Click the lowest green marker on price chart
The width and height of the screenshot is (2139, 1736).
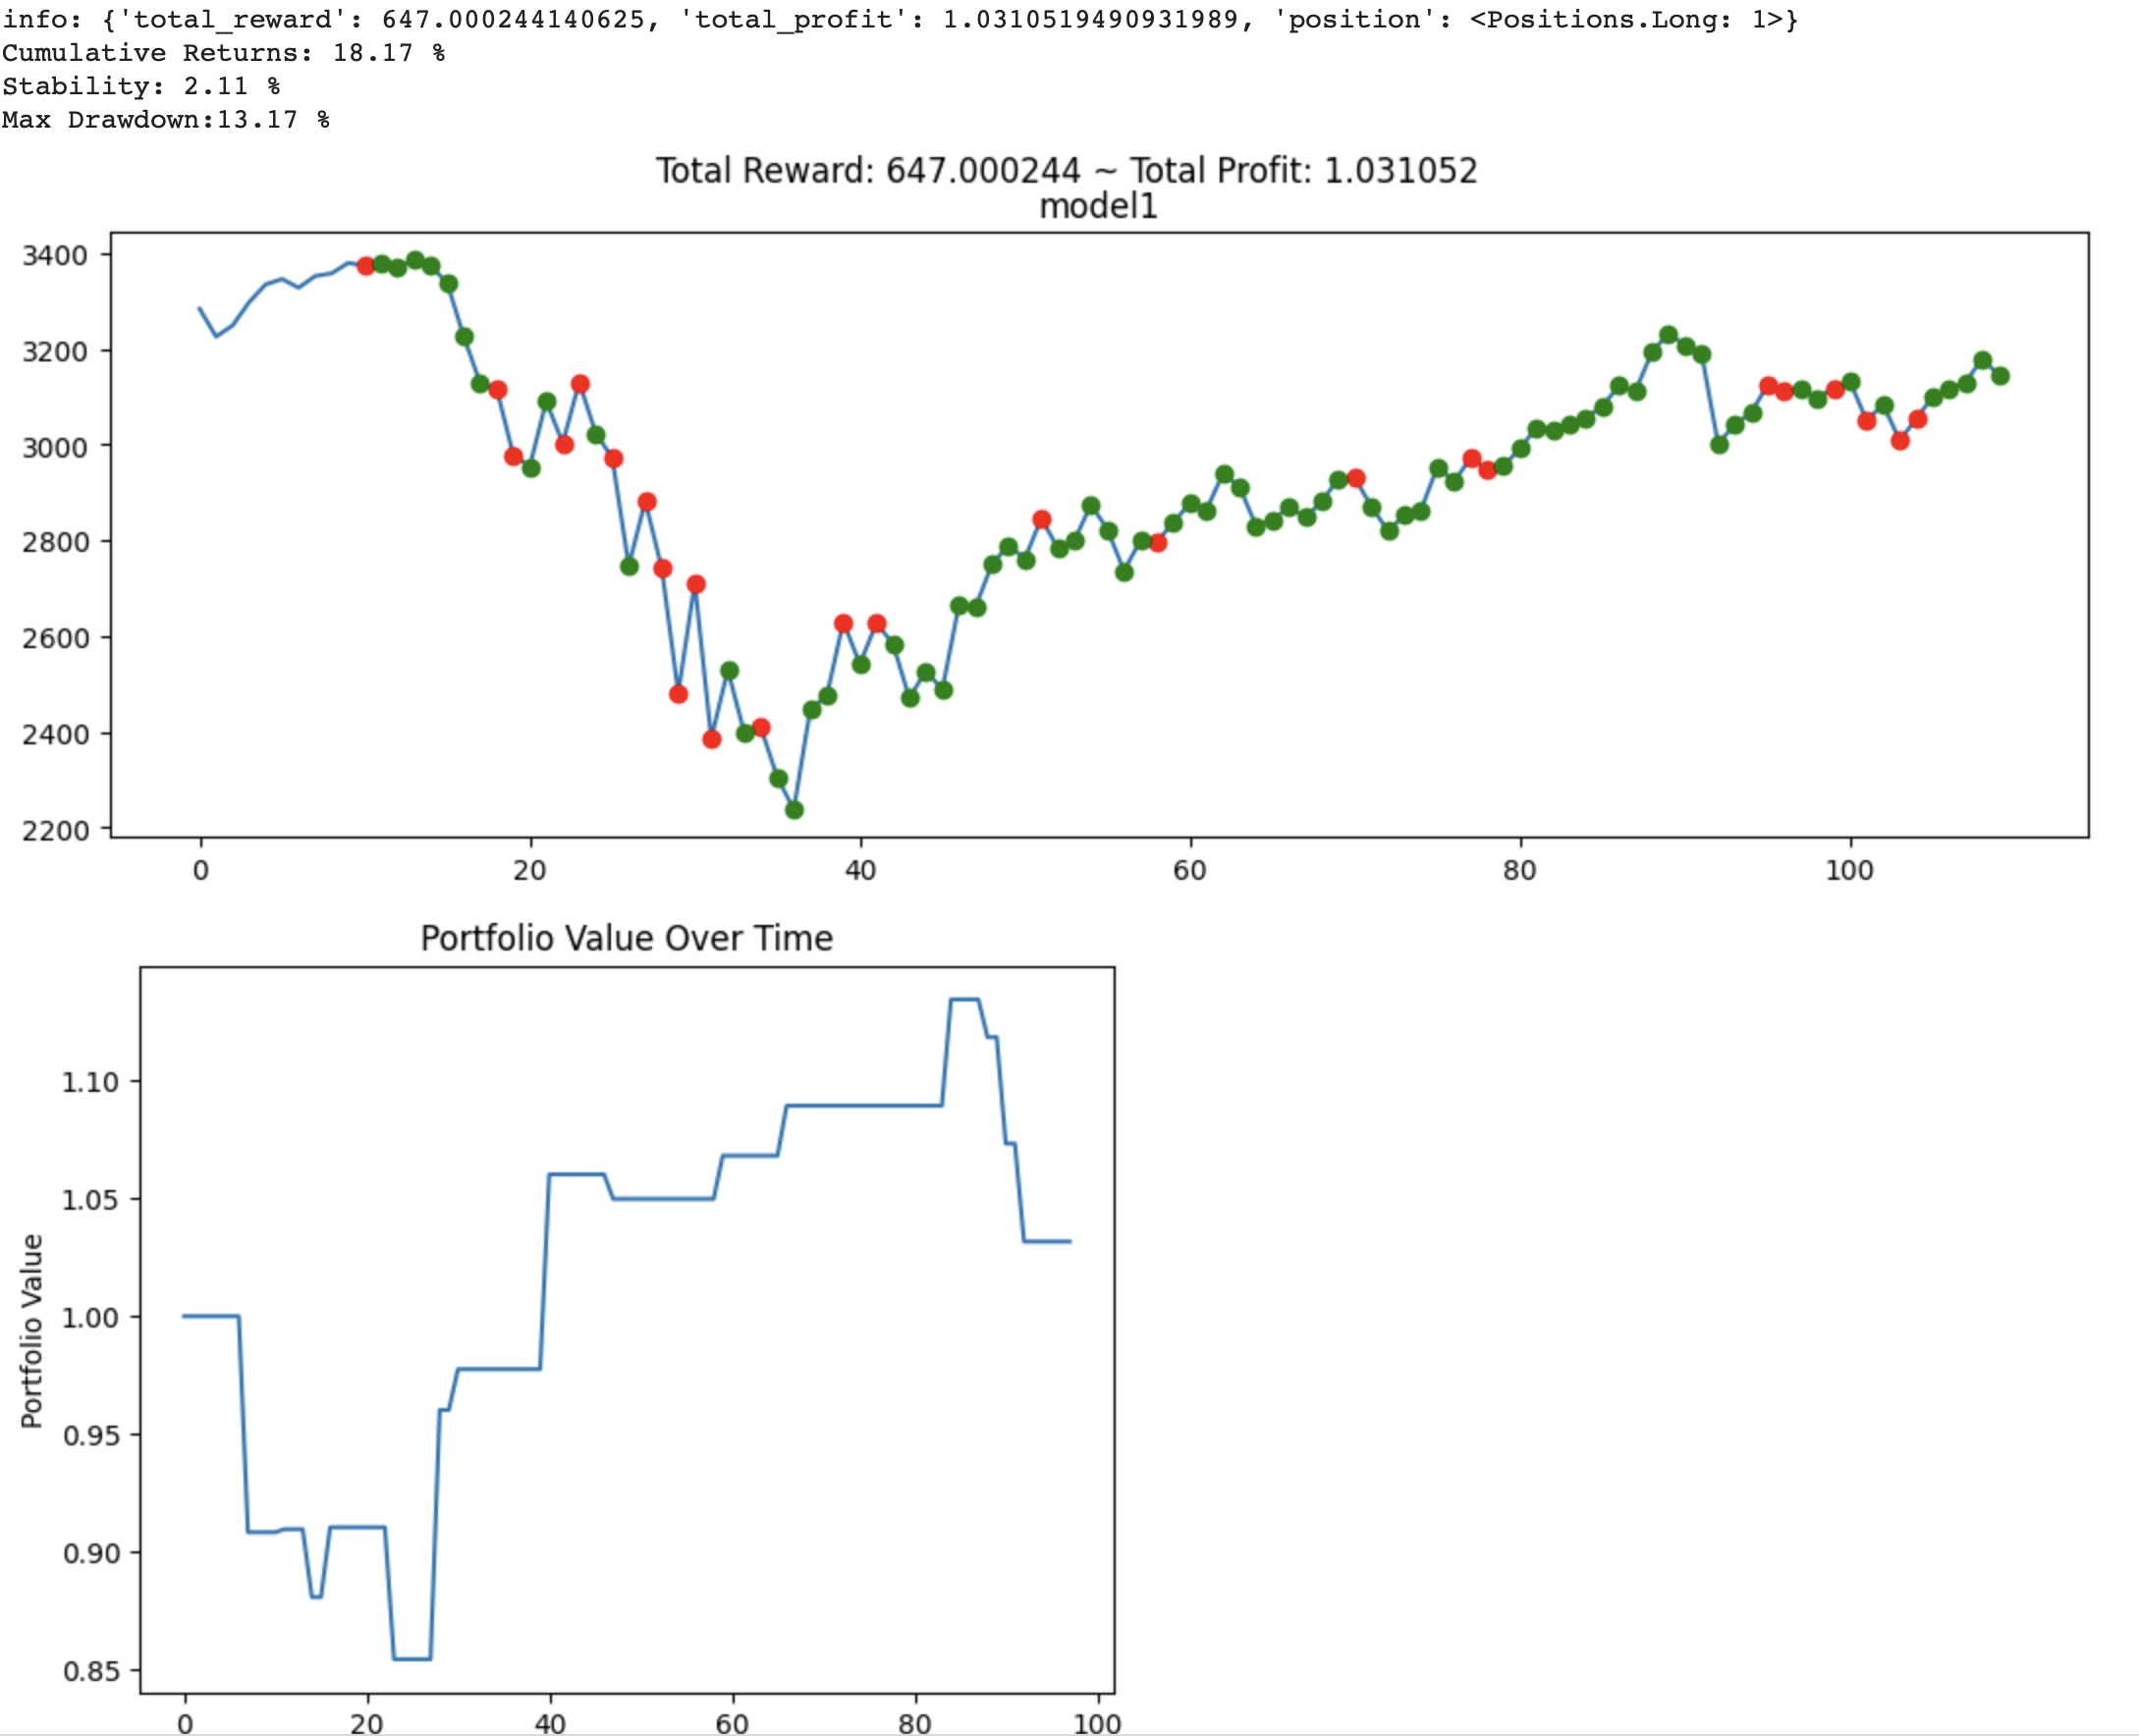[794, 810]
